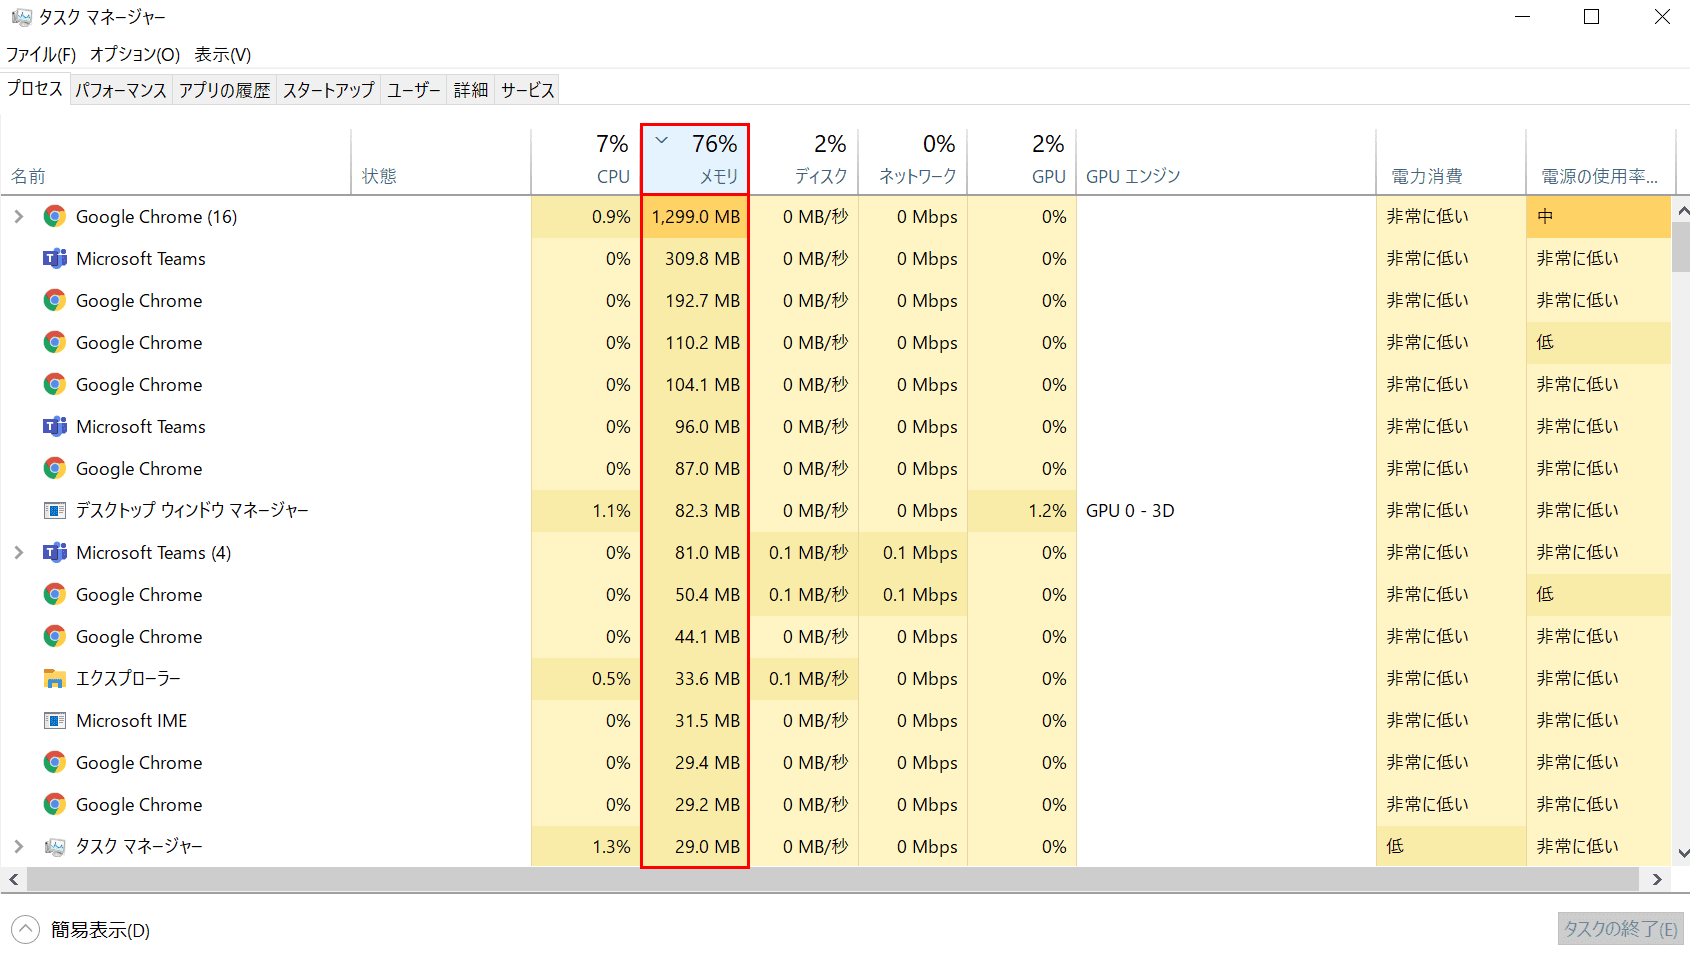Expand the タスク マネージャー process row

(18, 846)
